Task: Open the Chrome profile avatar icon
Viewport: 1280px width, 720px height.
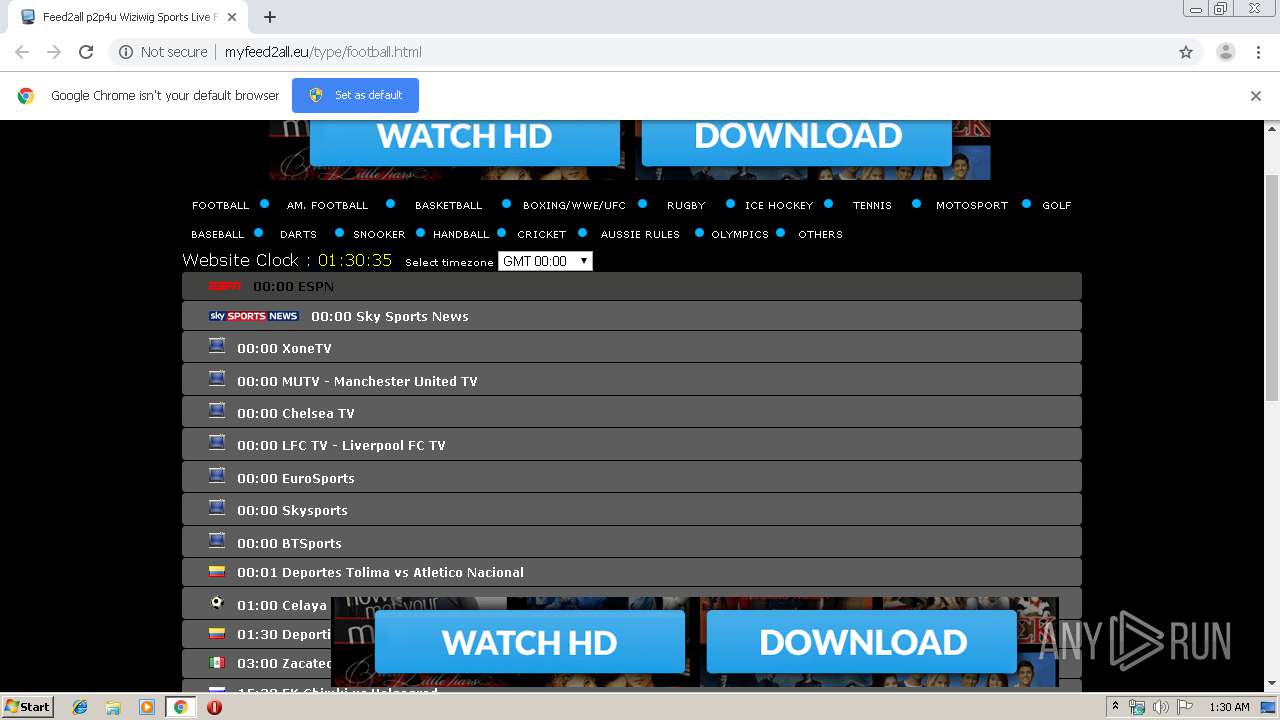Action: tap(1225, 52)
